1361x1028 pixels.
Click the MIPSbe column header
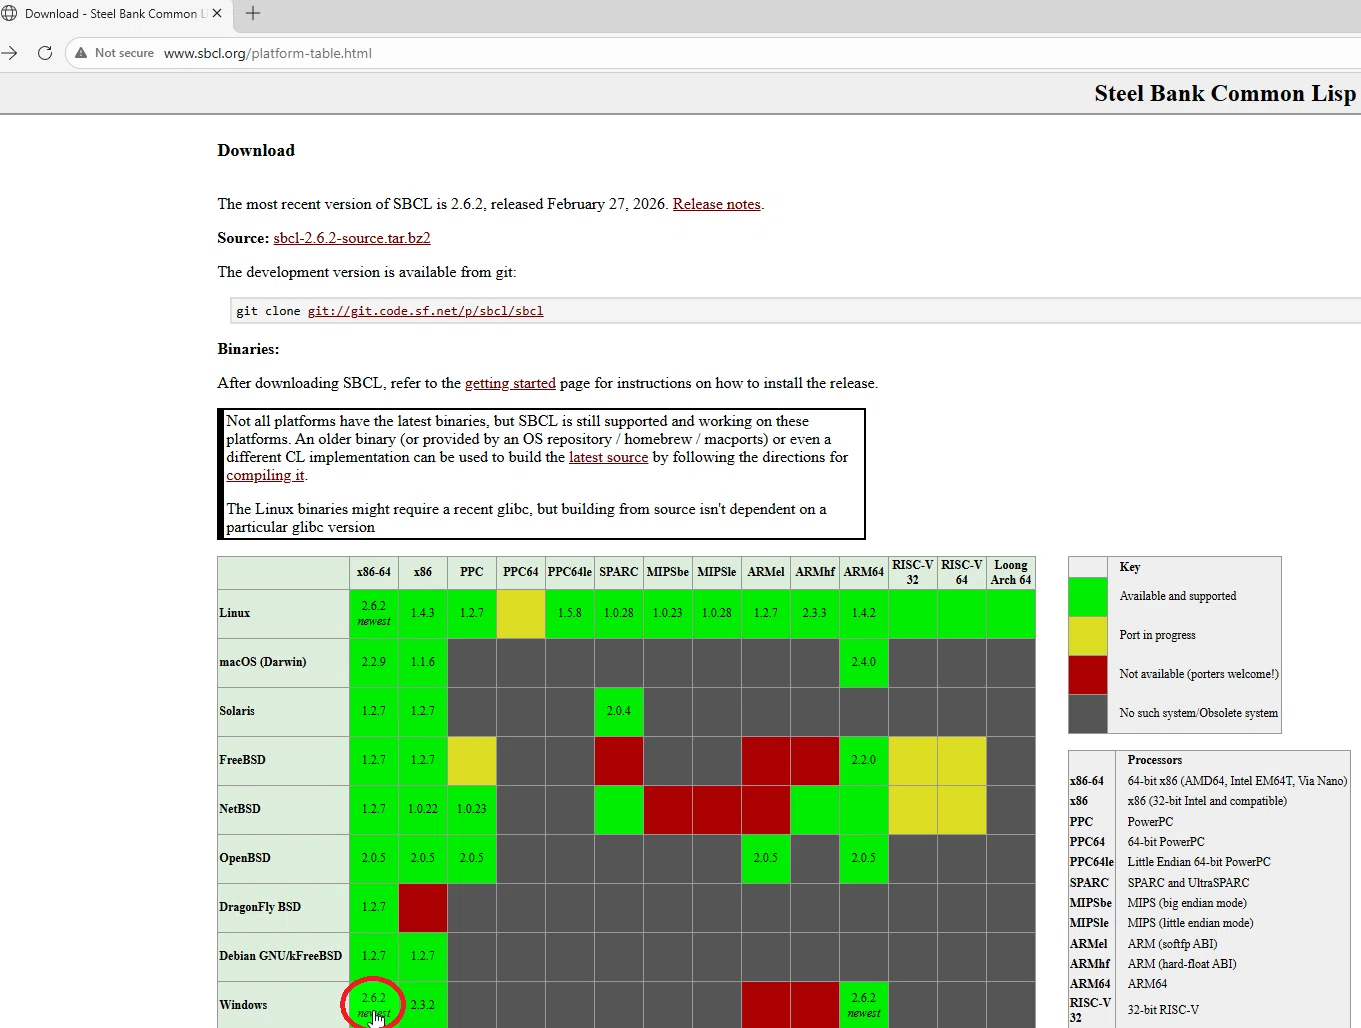tap(668, 572)
